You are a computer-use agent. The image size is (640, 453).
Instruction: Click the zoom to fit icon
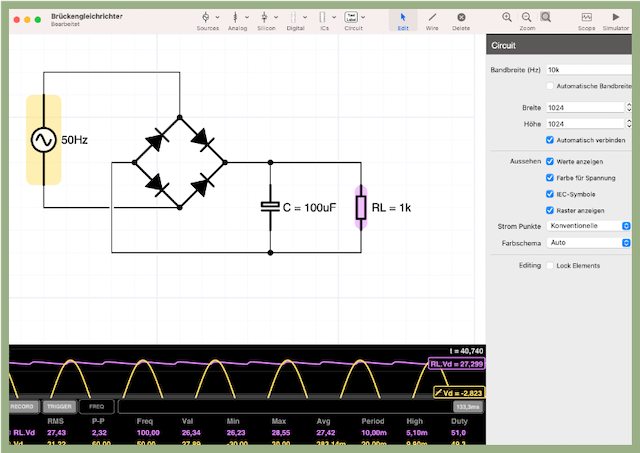coord(546,17)
